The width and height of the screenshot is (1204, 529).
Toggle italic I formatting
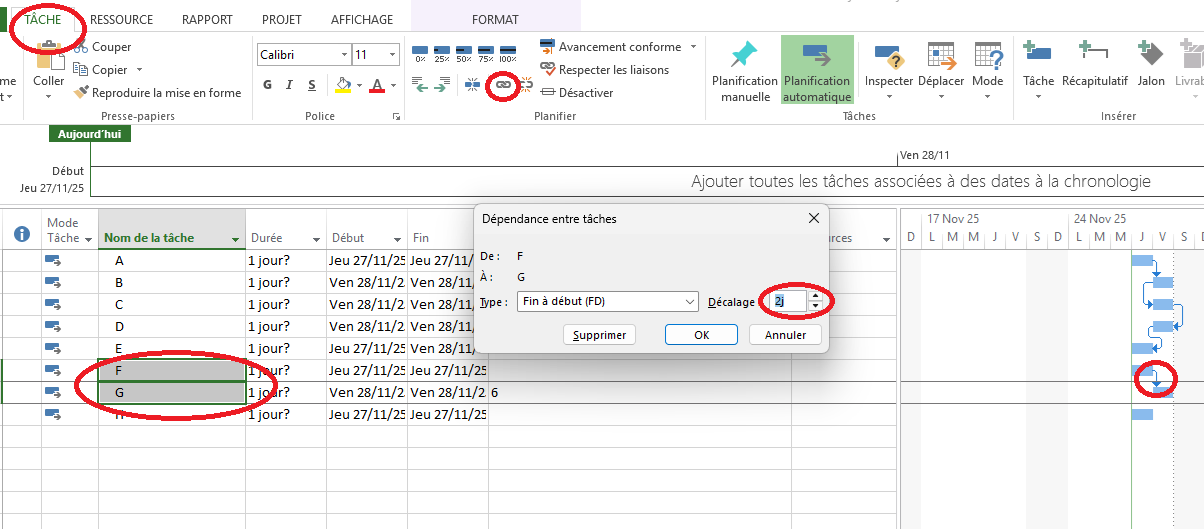(290, 85)
